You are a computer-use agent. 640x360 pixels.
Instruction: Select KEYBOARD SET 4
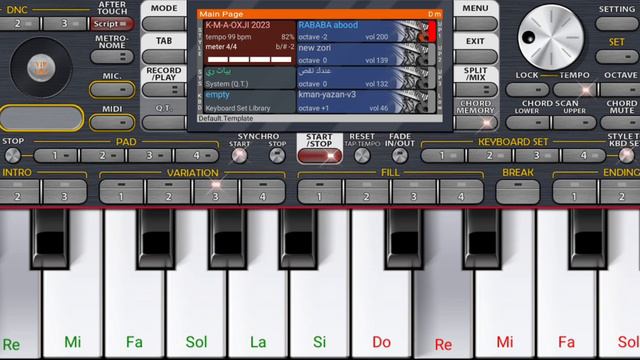pos(584,156)
